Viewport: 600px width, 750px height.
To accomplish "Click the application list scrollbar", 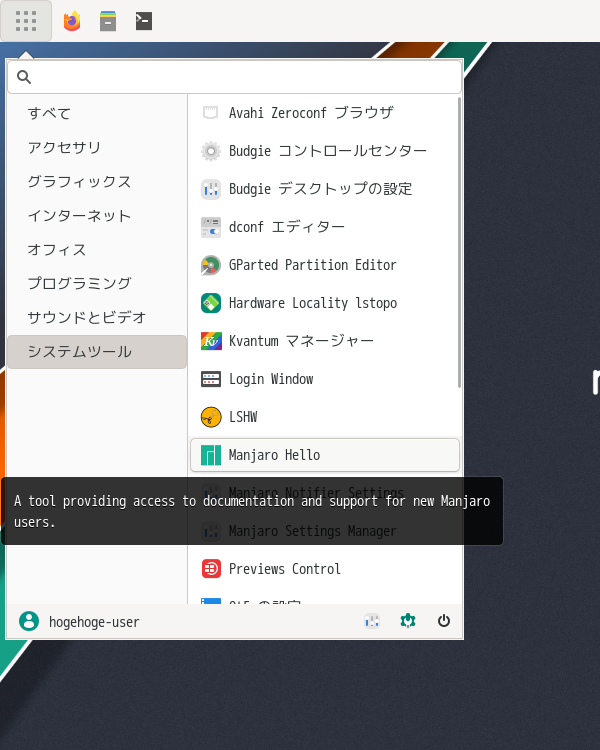I will pyautogui.click(x=459, y=242).
